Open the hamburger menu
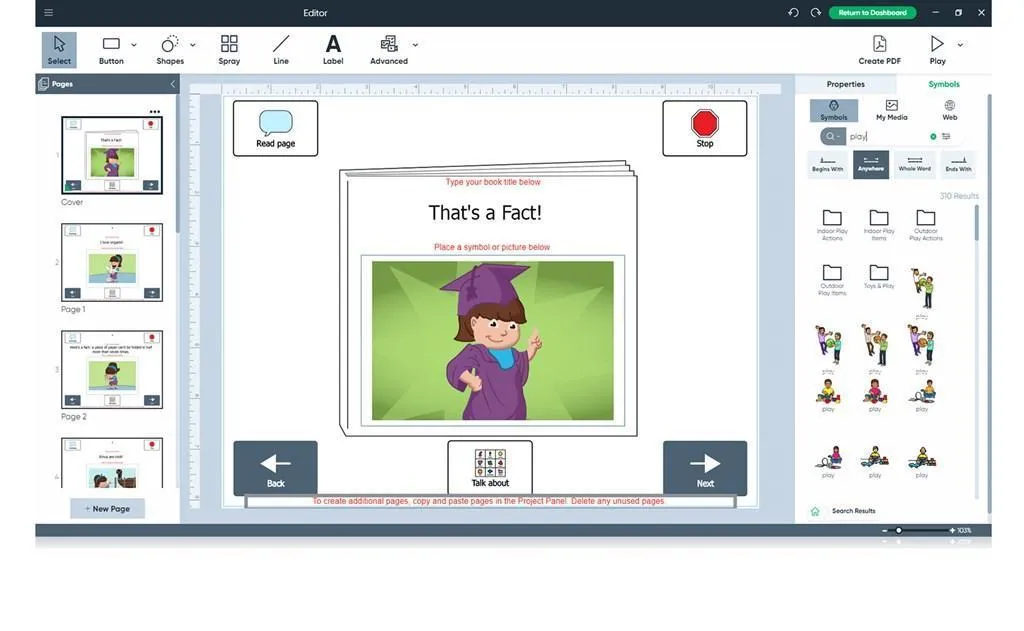Image resolution: width=1024 pixels, height=631 pixels. tap(49, 13)
